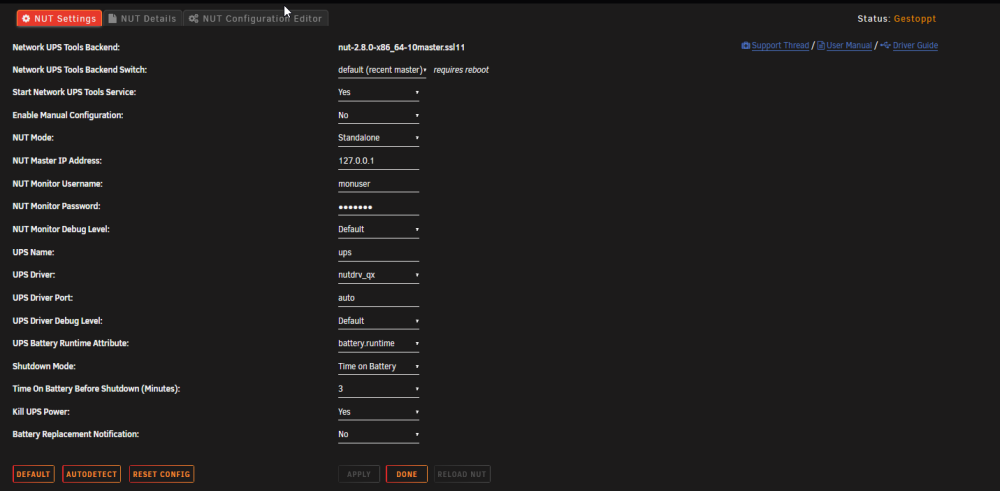1000x491 pixels.
Task: Open the NUT Settings tab
Action: pos(59,18)
